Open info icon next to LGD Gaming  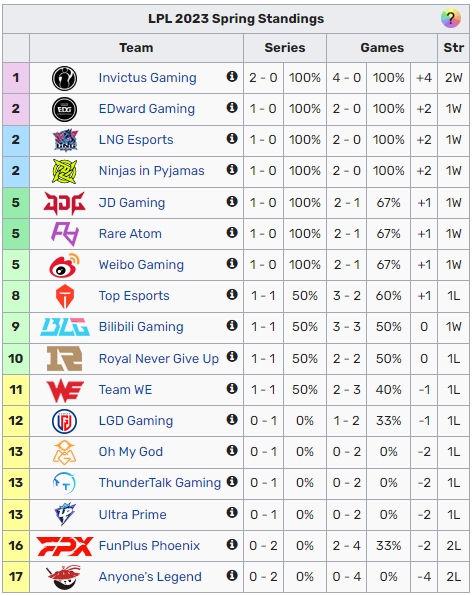point(232,419)
